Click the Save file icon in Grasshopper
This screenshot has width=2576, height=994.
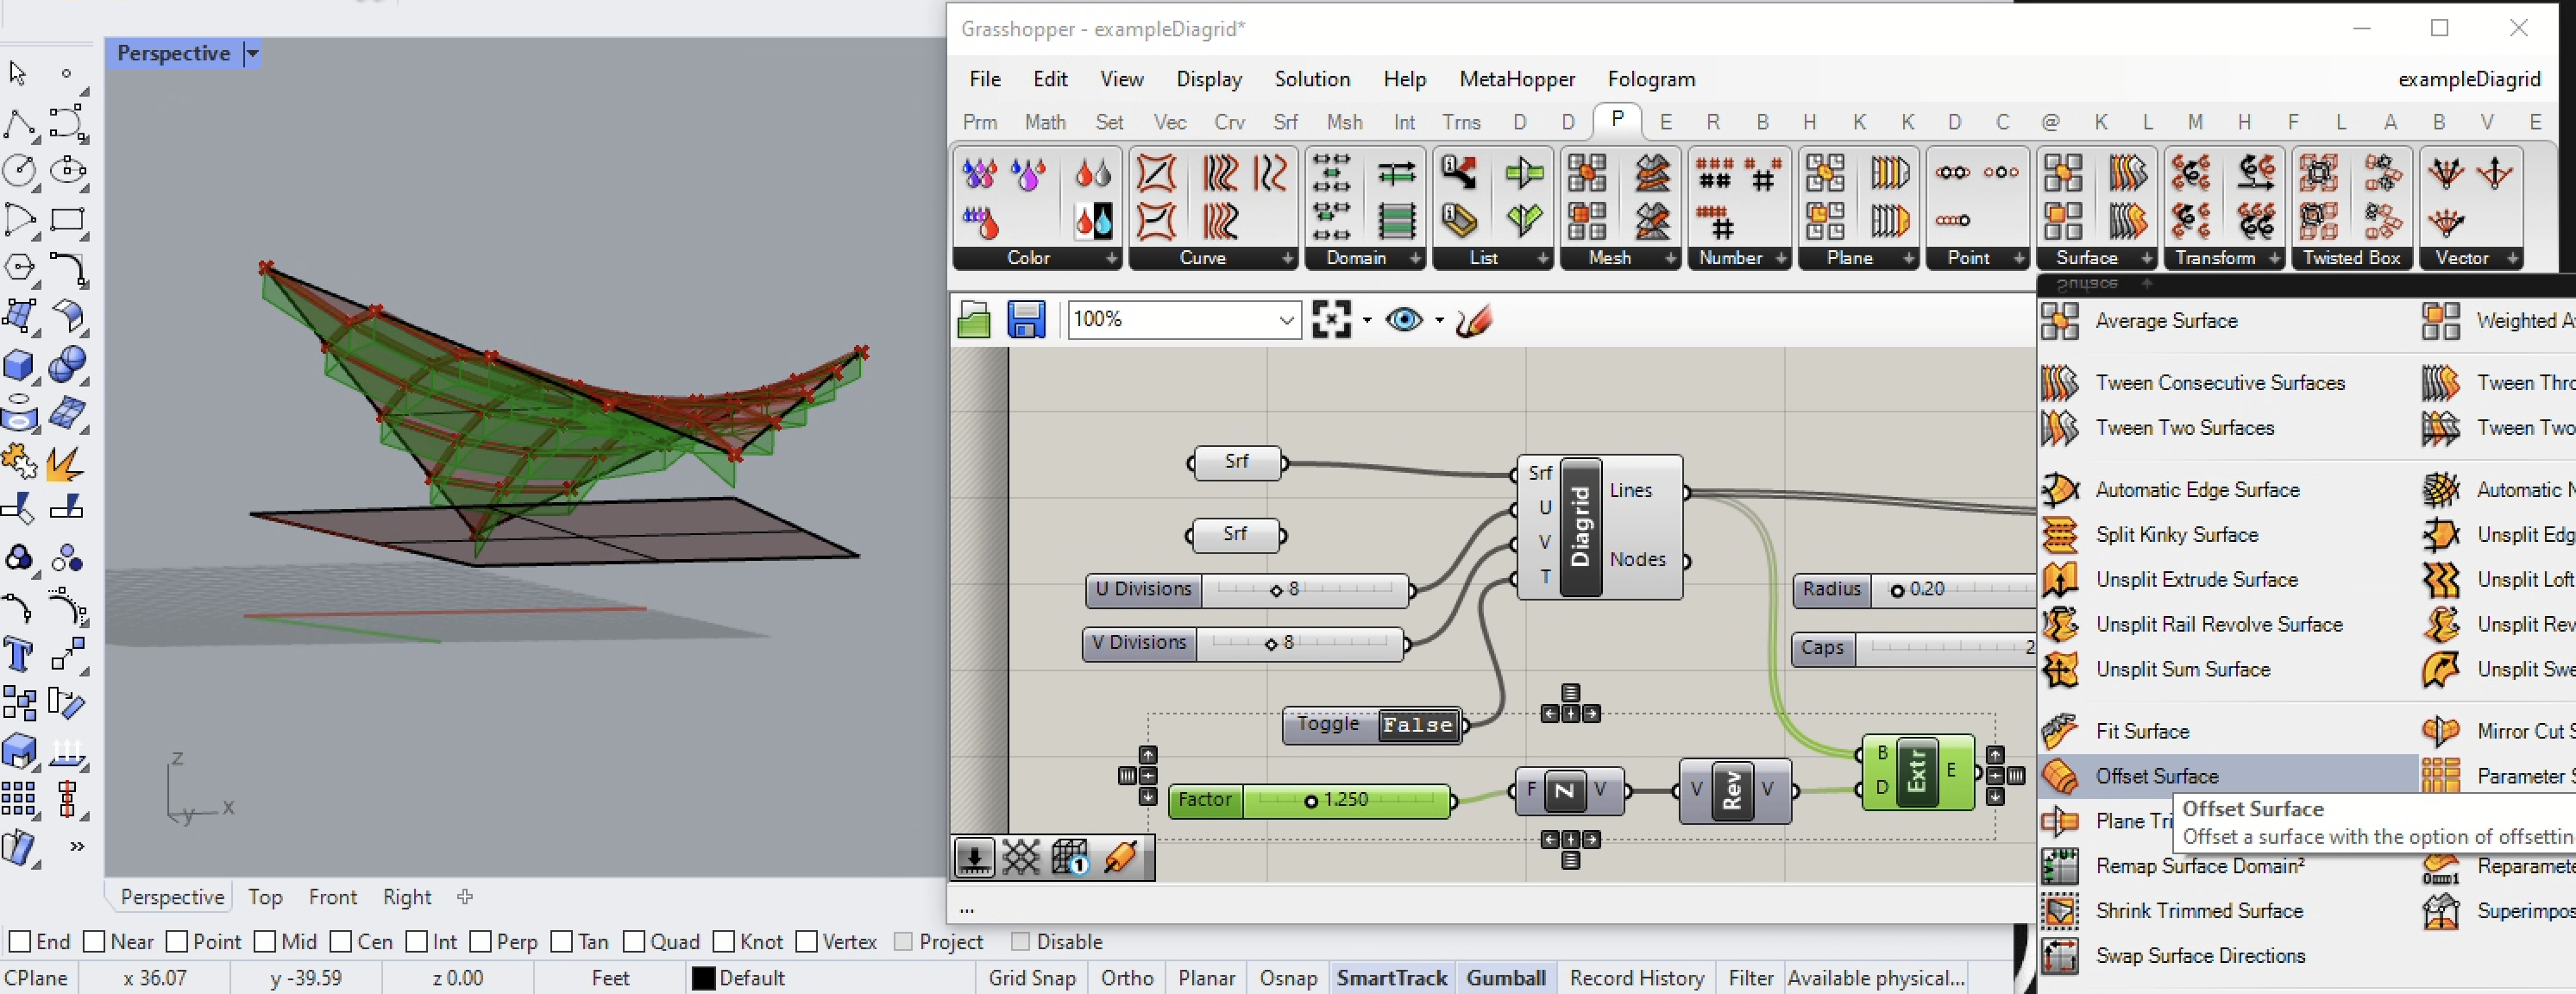tap(1026, 320)
